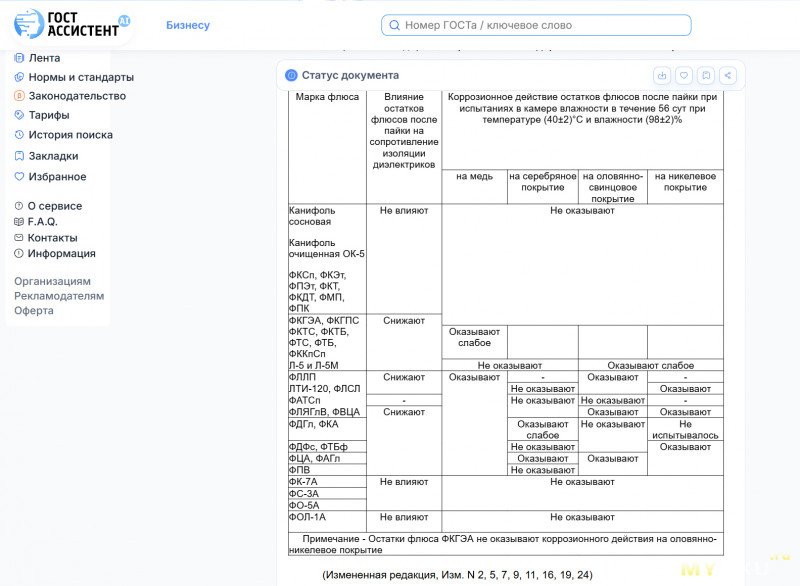Screen dimensions: 800x586
Task: Focus the Номер ГОСТа search field
Action: click(540, 25)
